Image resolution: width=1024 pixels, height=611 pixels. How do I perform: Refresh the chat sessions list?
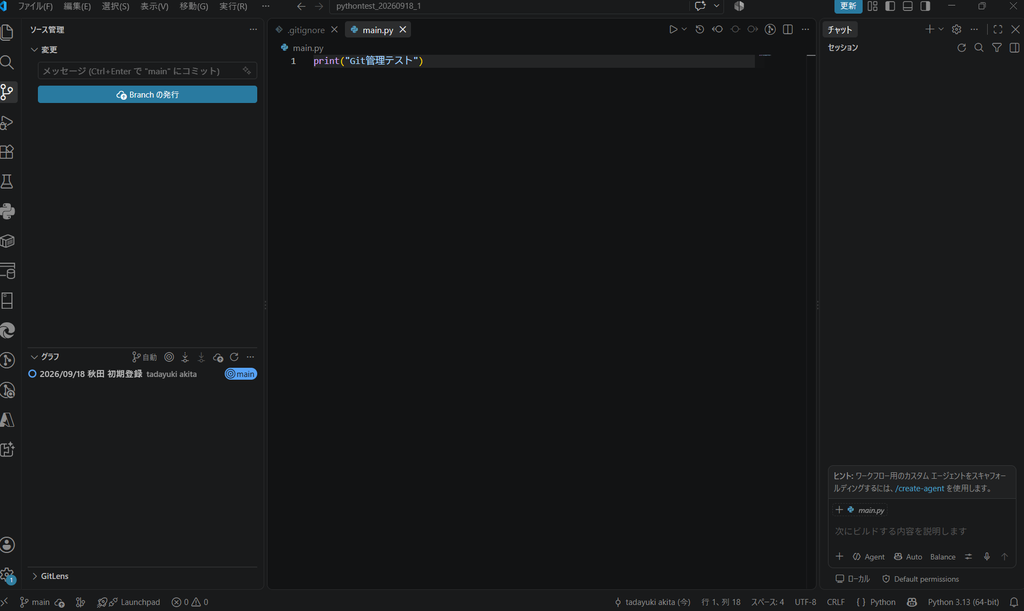point(961,48)
